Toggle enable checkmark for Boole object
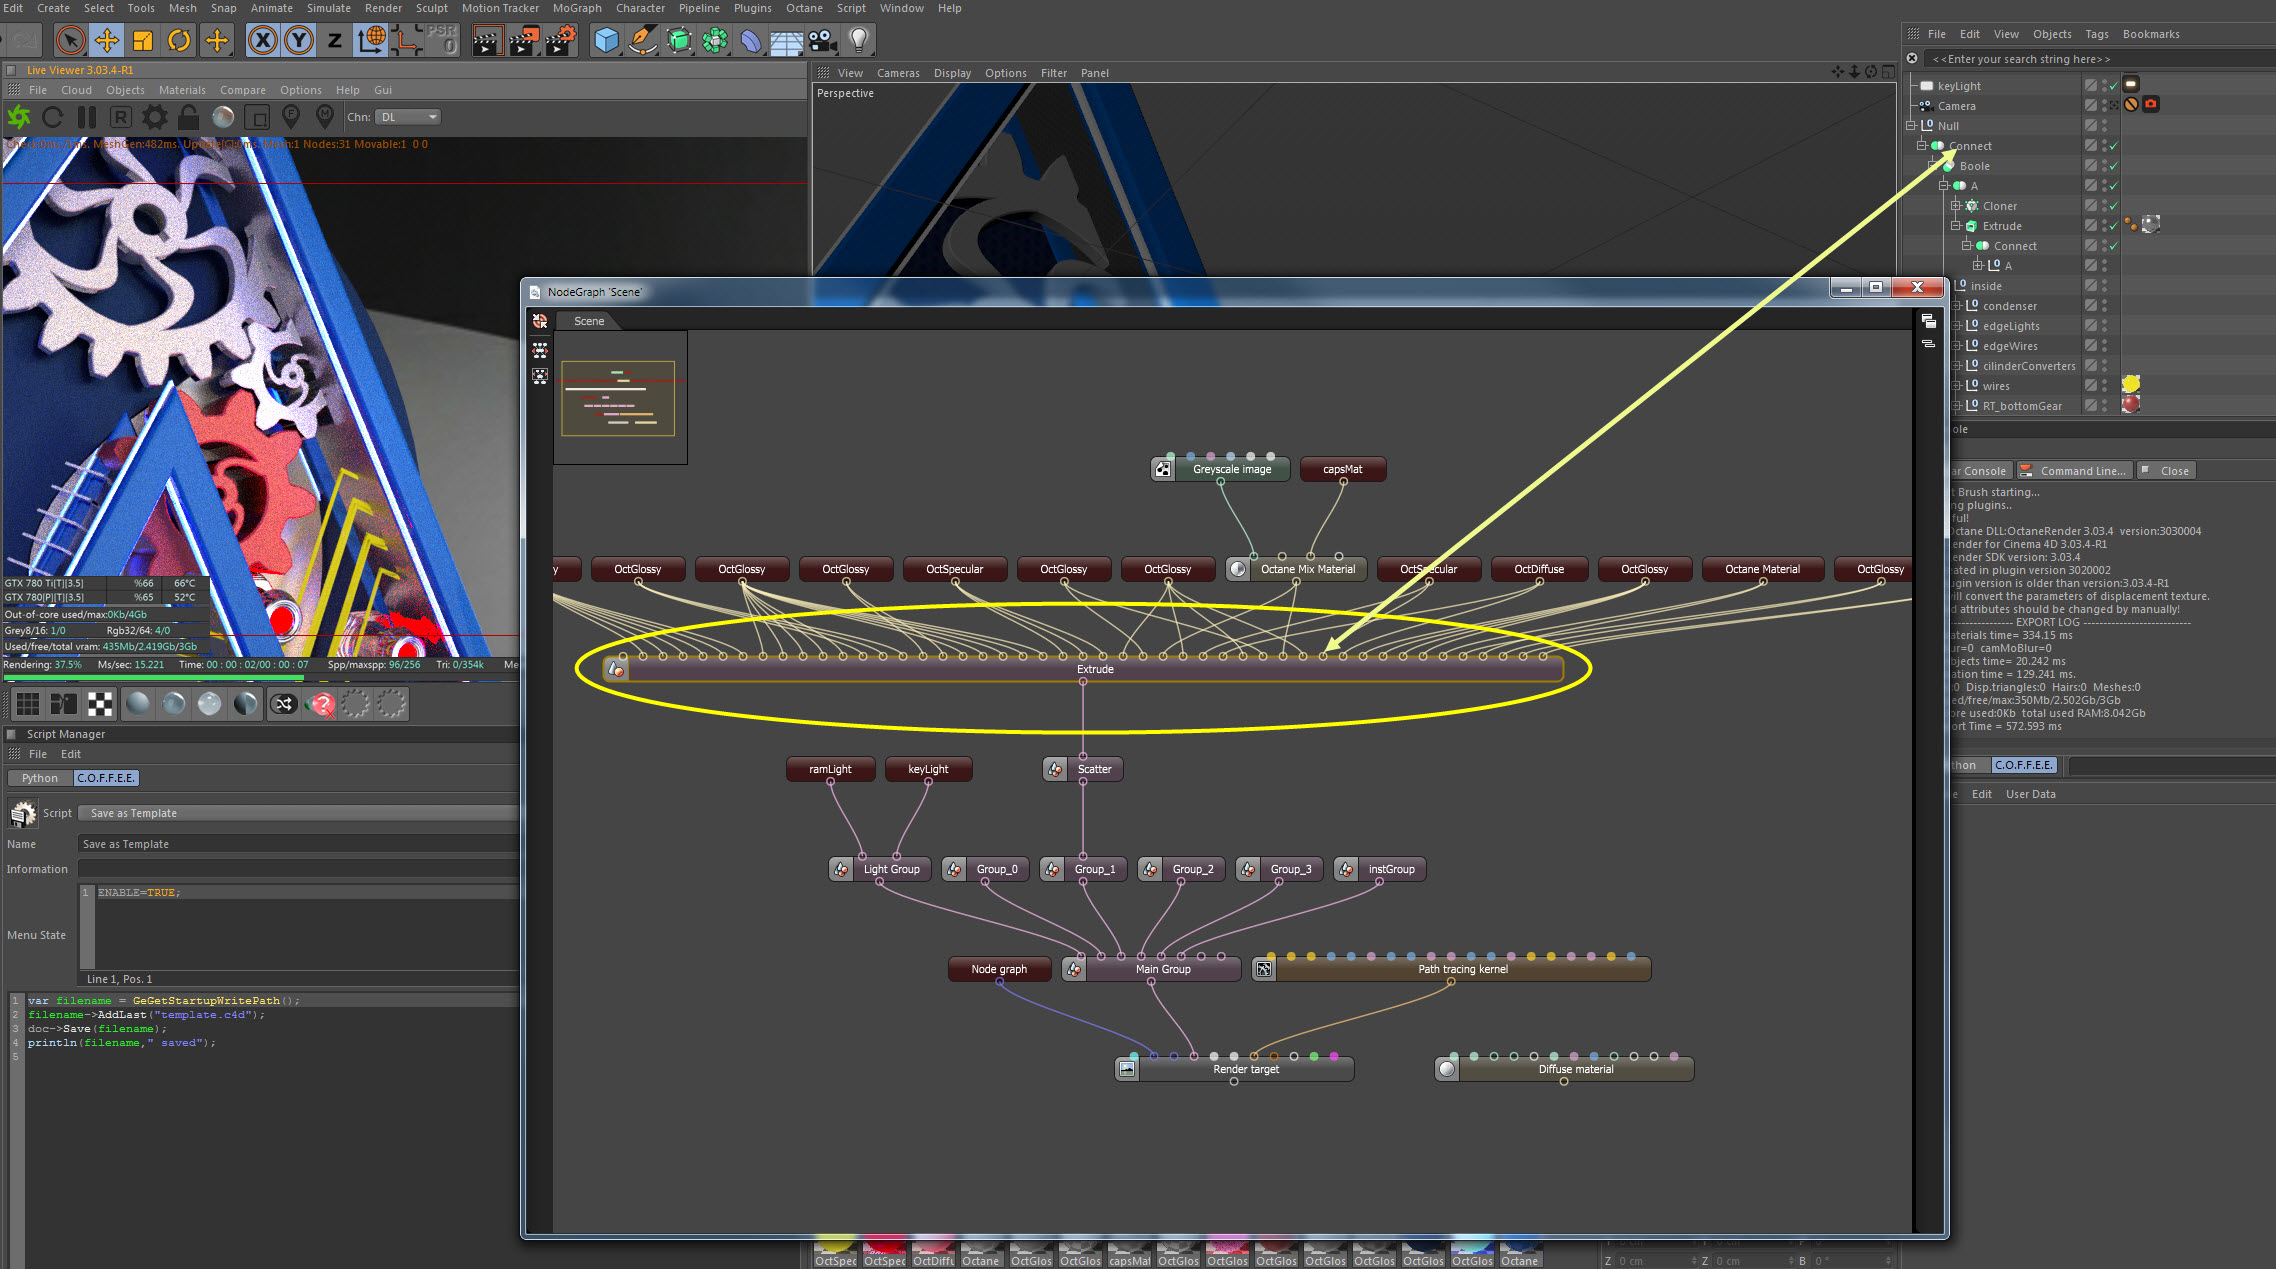The width and height of the screenshot is (2276, 1269). click(2113, 166)
